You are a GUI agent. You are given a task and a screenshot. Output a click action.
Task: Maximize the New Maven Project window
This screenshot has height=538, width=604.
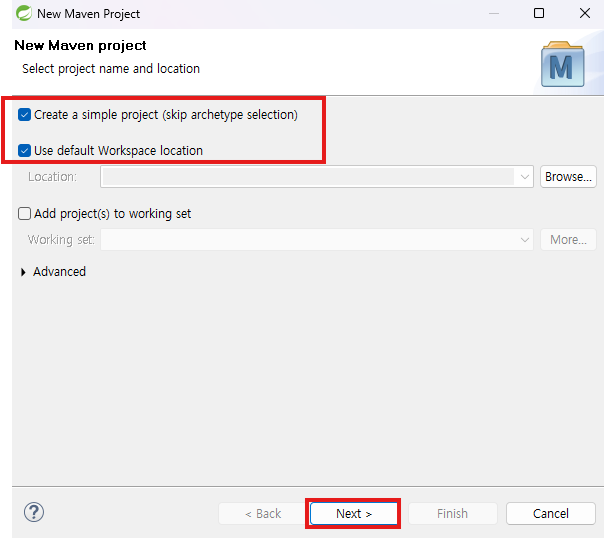pyautogui.click(x=539, y=13)
